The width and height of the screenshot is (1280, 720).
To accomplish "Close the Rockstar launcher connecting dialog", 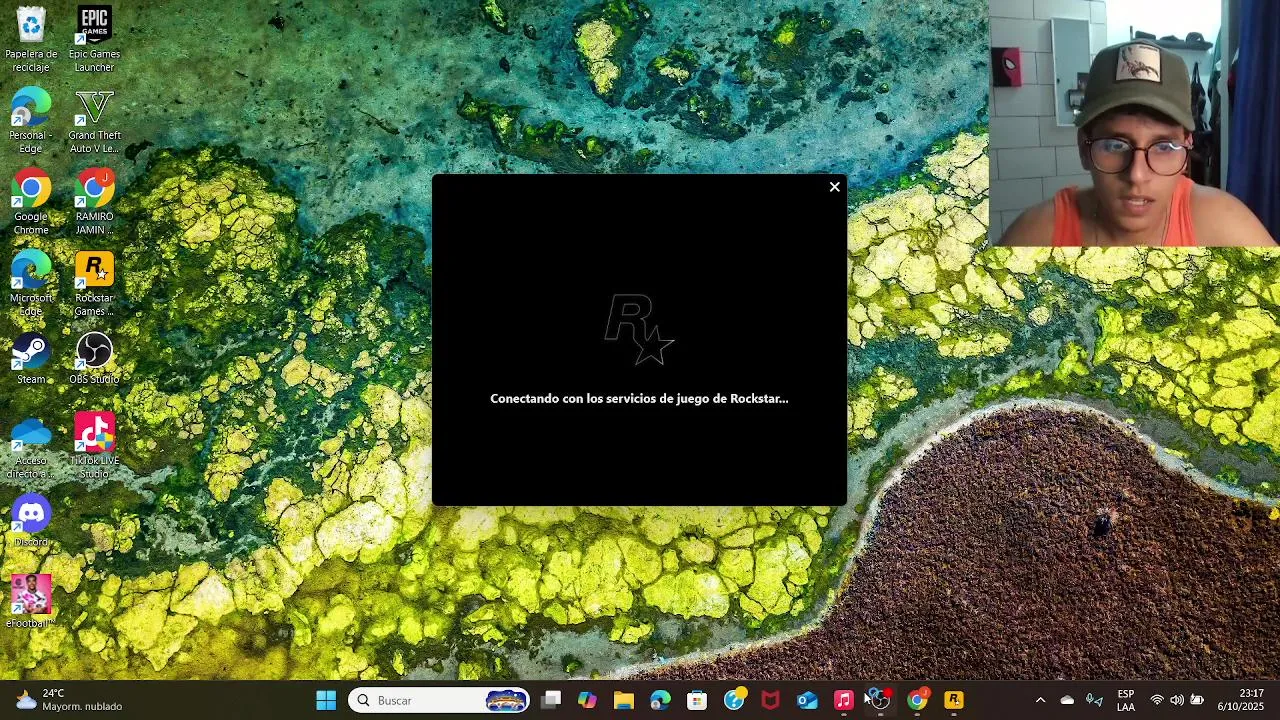I will (x=834, y=187).
